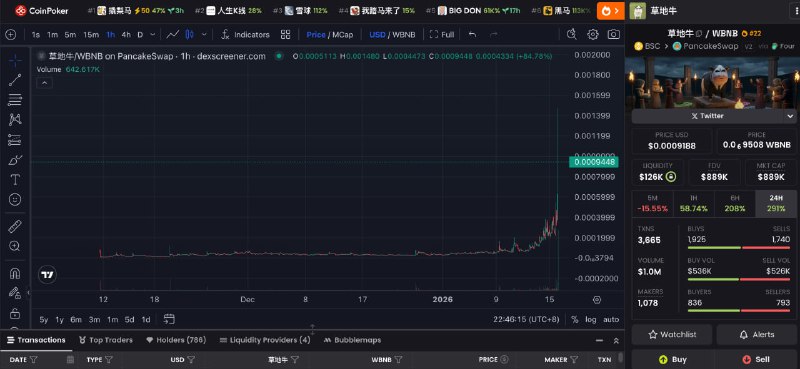Open the D timeframe dropdown arrow
Image resolution: width=800 pixels, height=369 pixels.
coord(153,35)
